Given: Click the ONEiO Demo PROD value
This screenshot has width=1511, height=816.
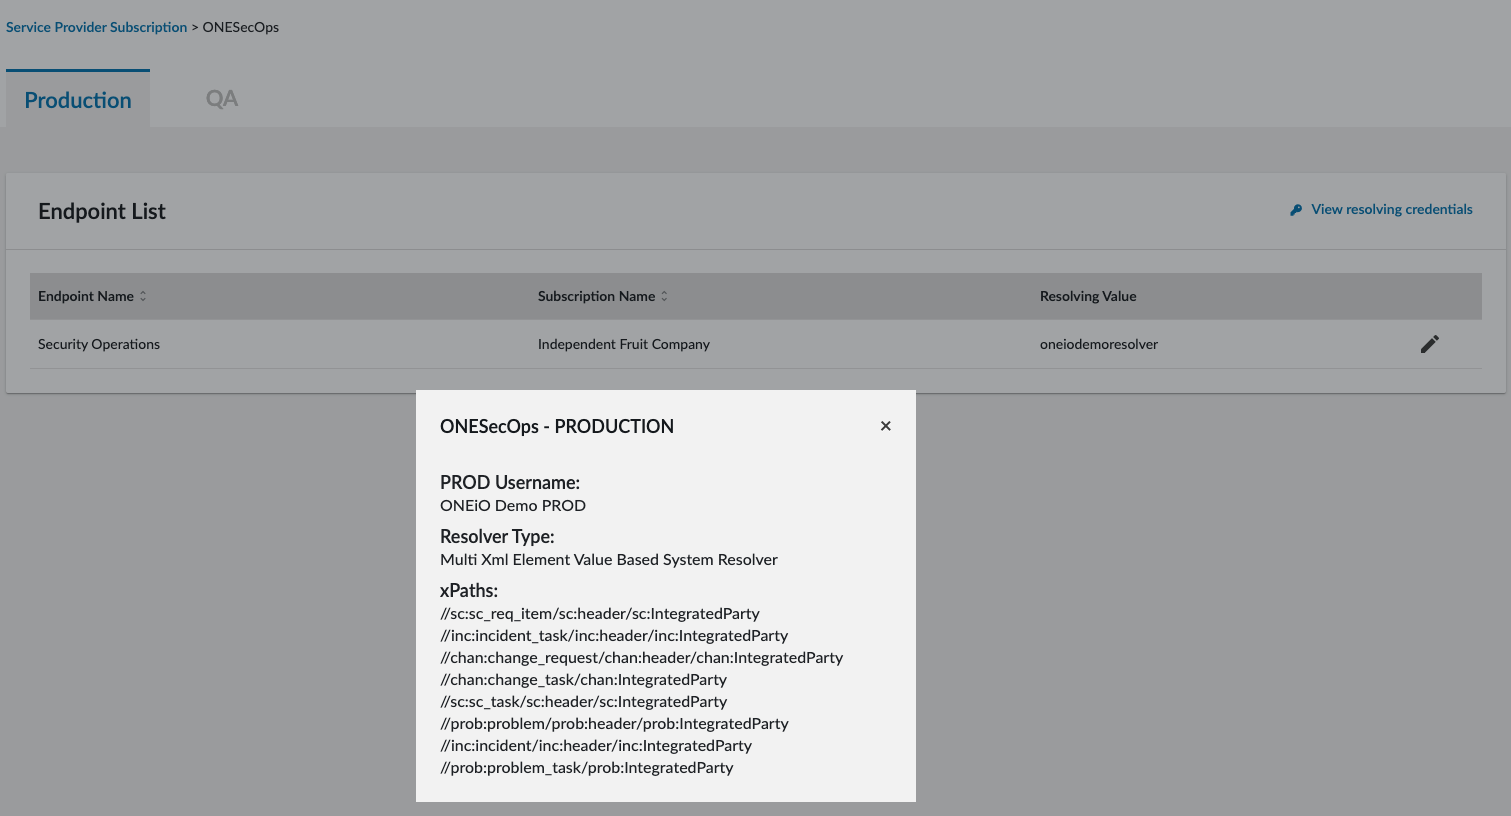Looking at the screenshot, I should [x=513, y=505].
